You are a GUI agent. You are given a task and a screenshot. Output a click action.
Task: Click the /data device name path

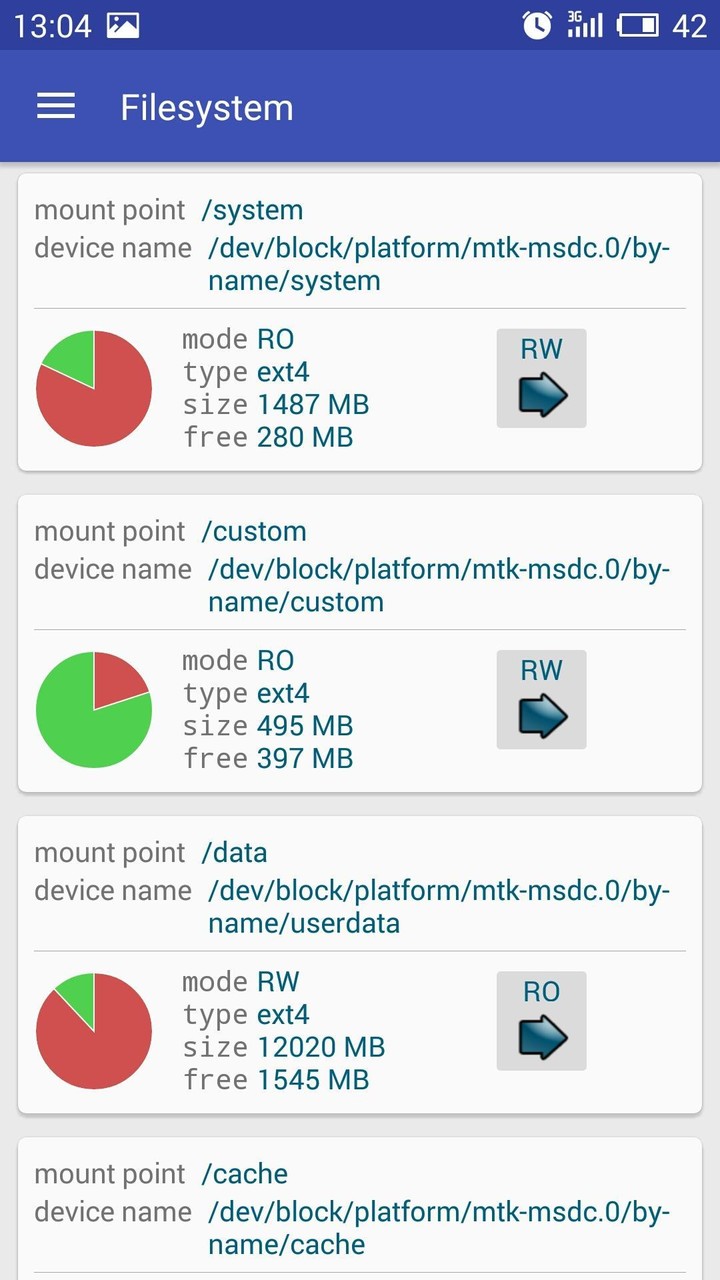pos(438,890)
